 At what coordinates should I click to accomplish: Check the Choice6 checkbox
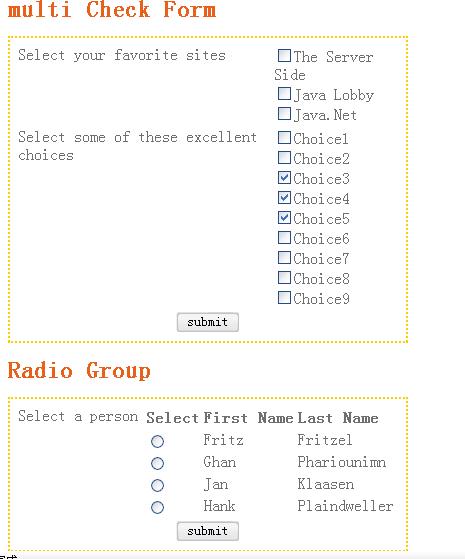pyautogui.click(x=284, y=237)
